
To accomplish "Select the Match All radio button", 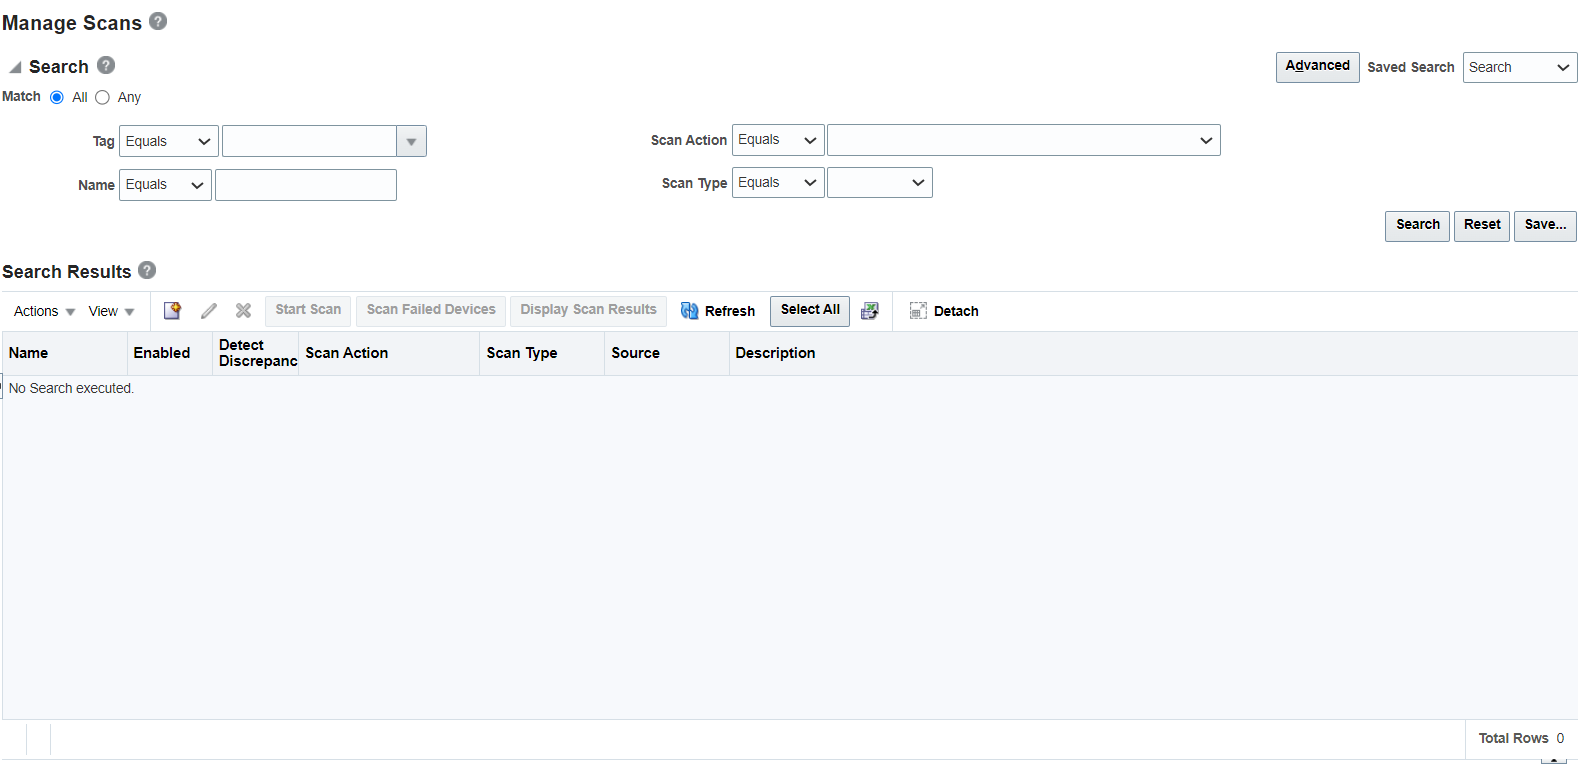I will click(x=57, y=97).
